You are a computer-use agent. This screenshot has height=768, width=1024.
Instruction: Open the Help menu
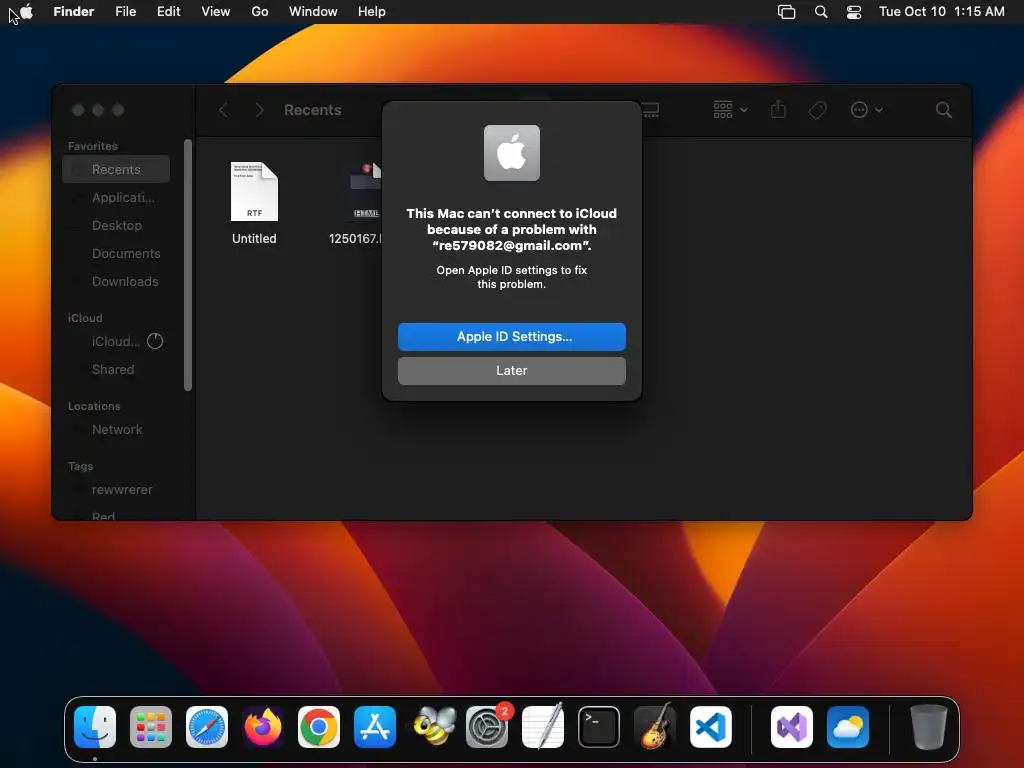[372, 11]
